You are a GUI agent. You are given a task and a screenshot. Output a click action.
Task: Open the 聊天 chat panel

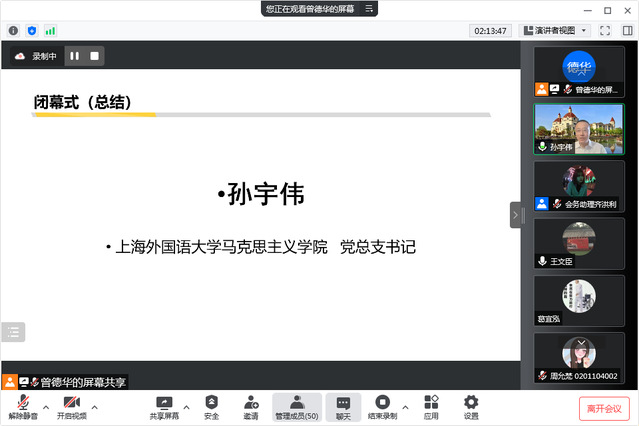pyautogui.click(x=343, y=404)
